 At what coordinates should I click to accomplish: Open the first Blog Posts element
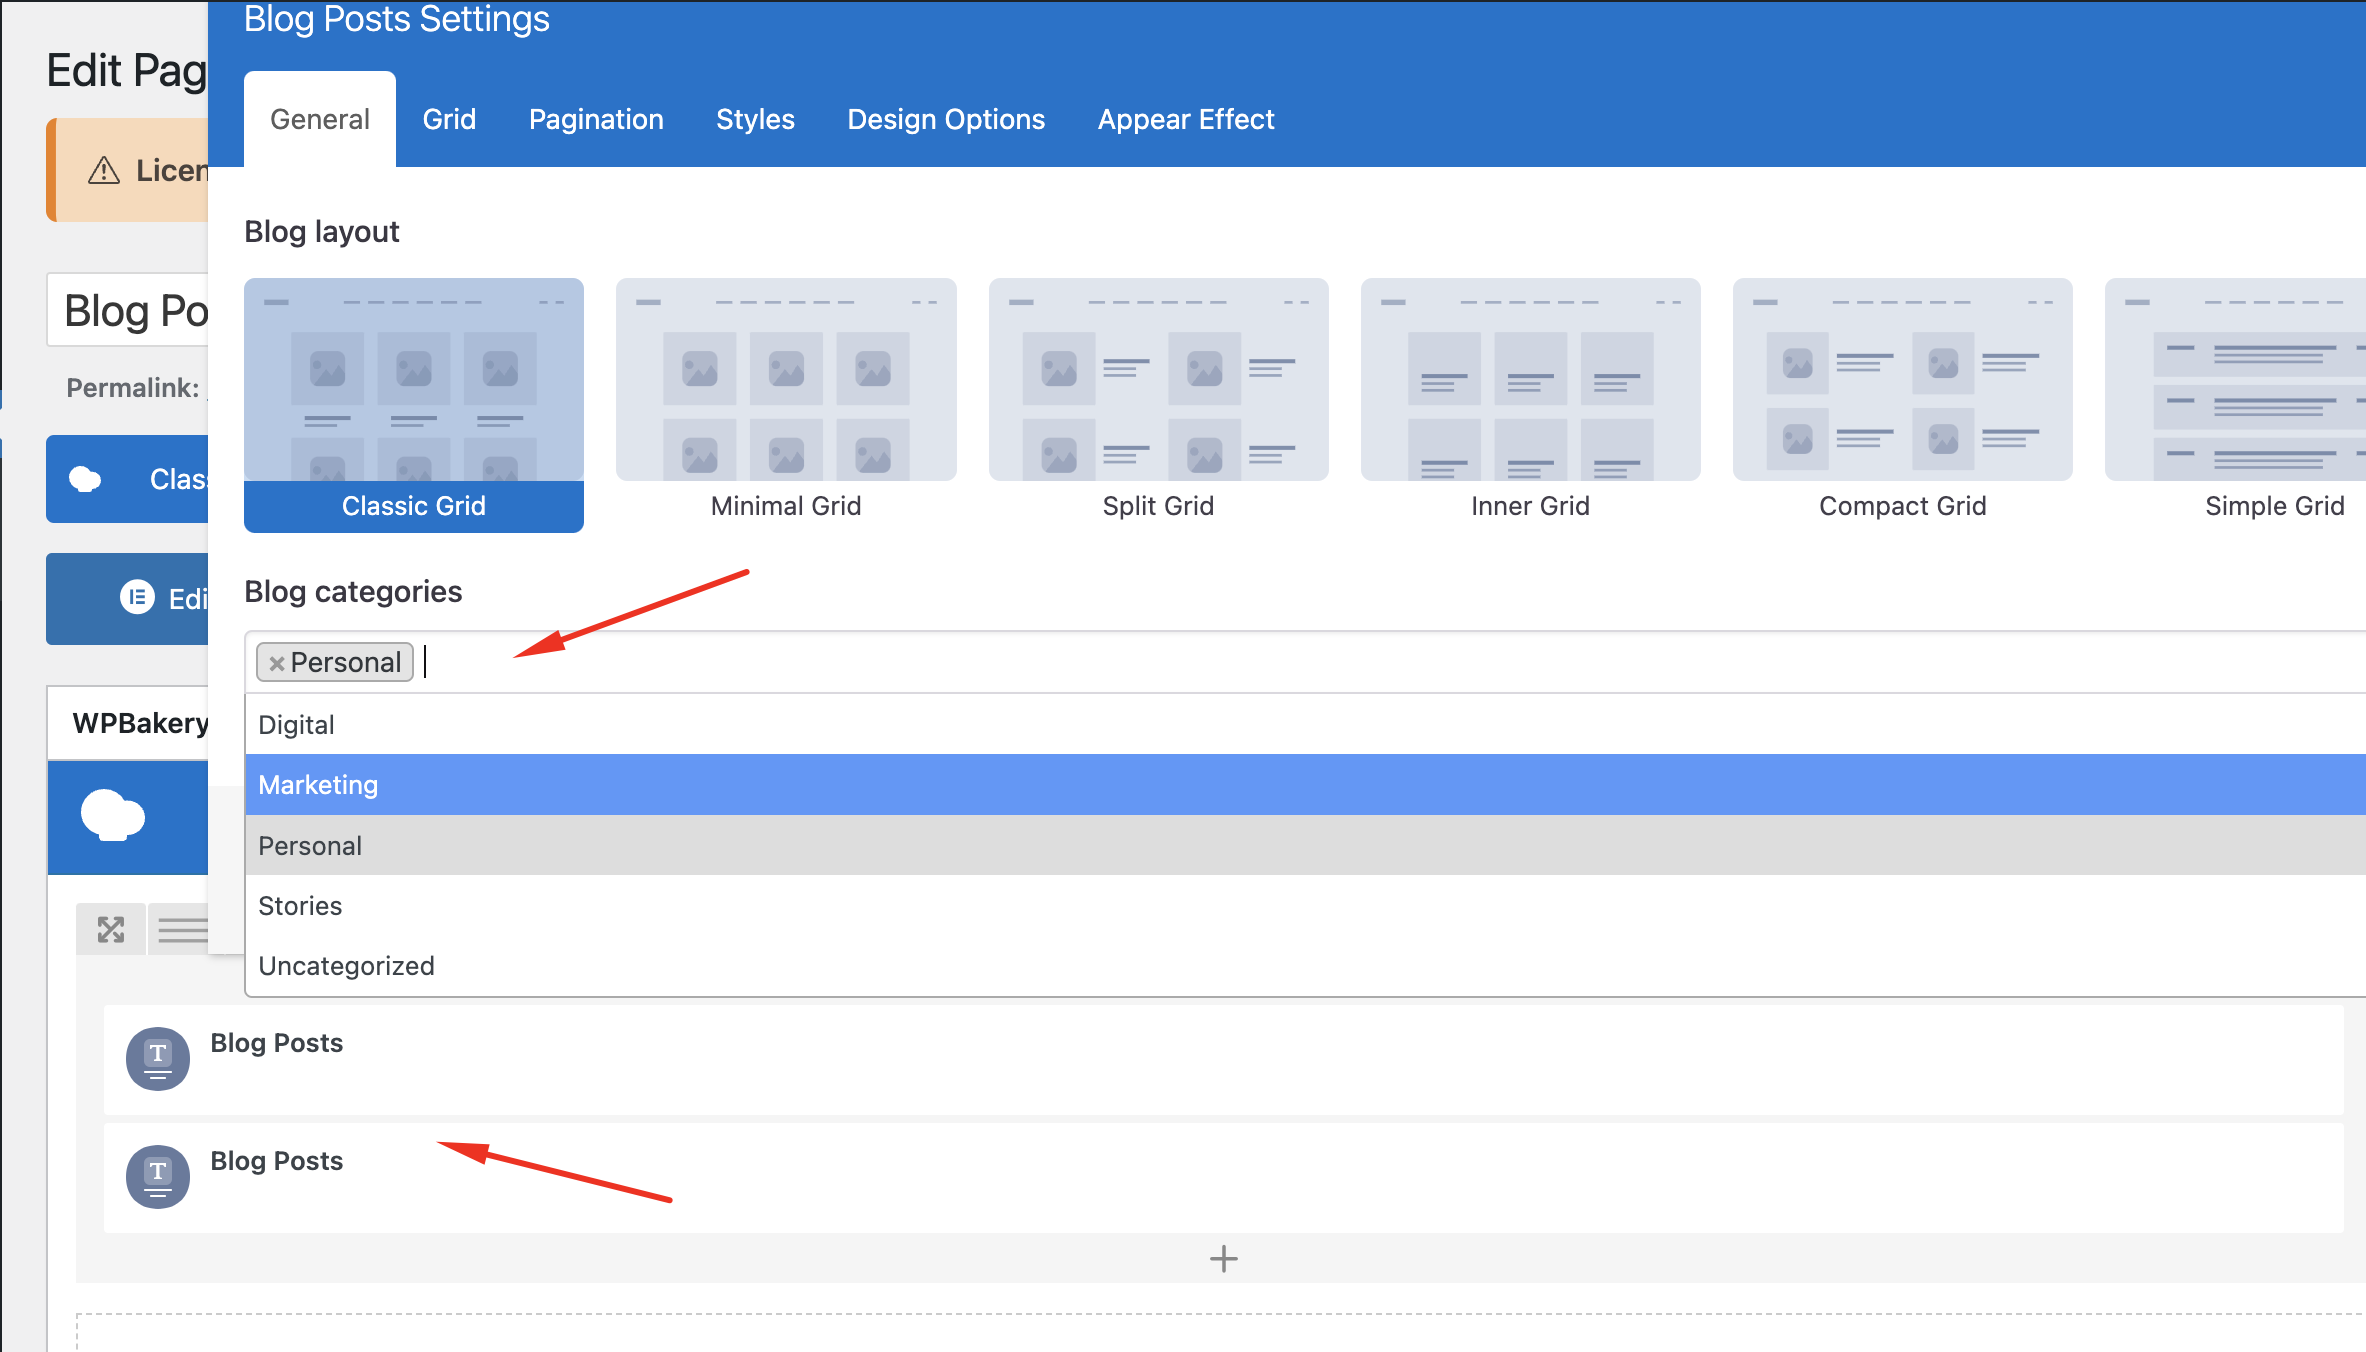1224,1060
